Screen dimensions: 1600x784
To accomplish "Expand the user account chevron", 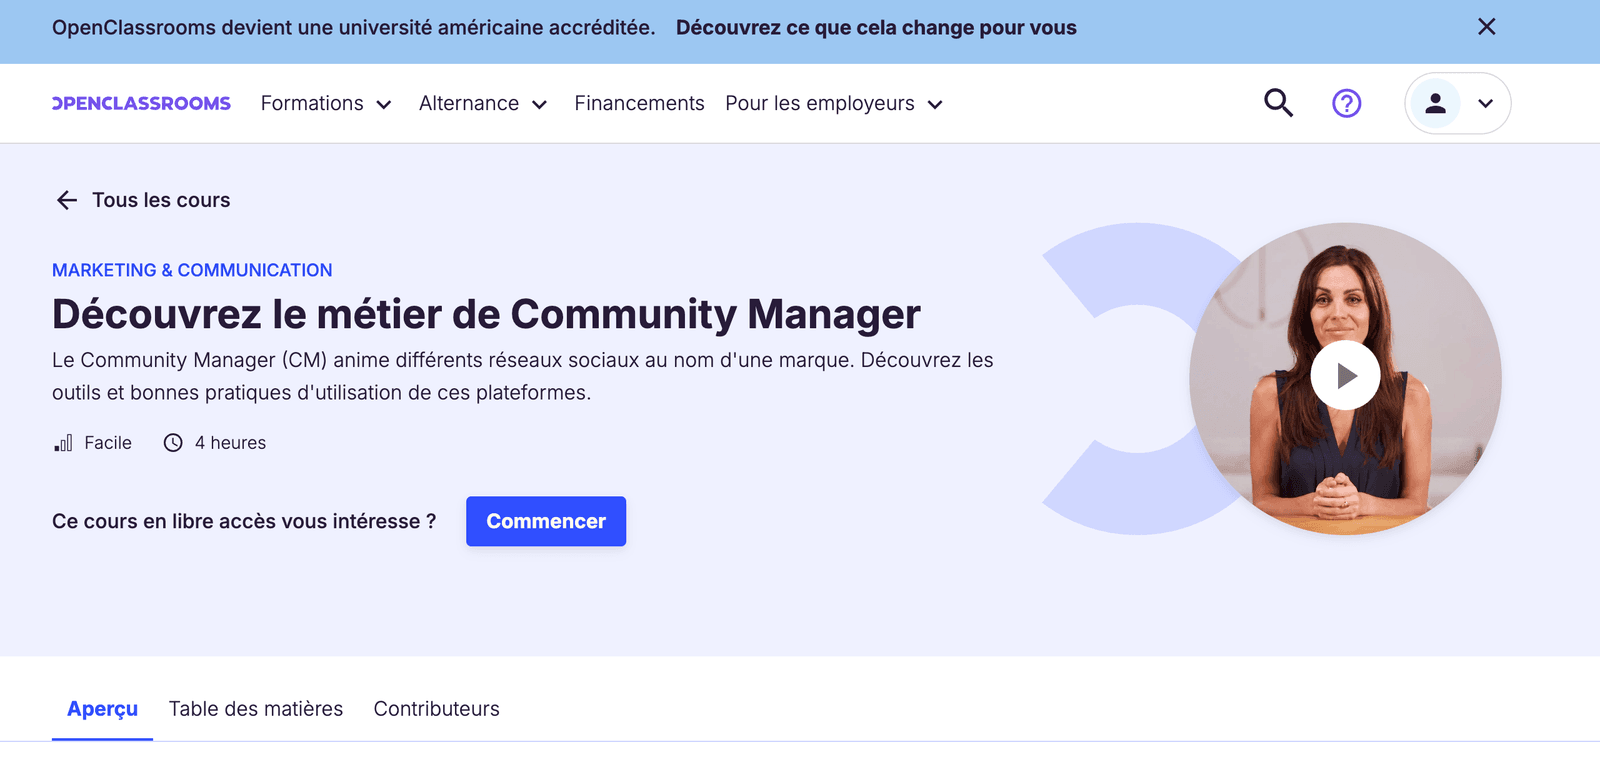I will click(x=1486, y=103).
